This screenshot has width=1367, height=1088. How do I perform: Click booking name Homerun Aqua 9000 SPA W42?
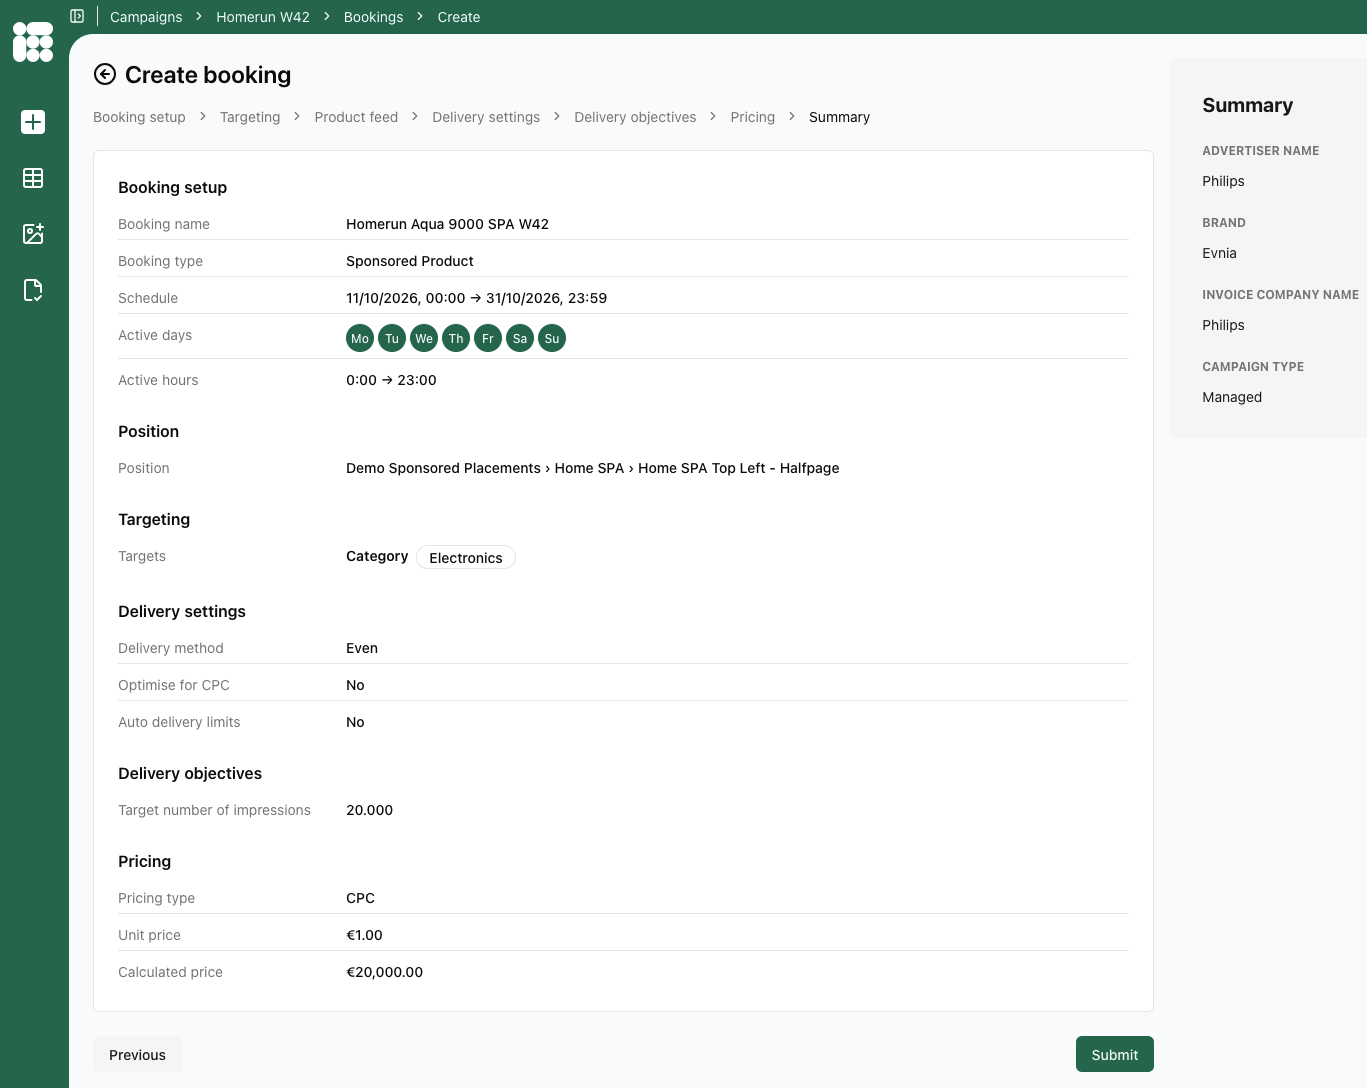(x=447, y=224)
